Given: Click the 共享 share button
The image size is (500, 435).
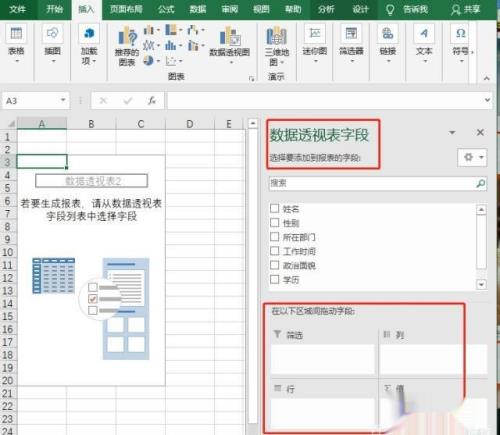Looking at the screenshot, I should coord(465,9).
